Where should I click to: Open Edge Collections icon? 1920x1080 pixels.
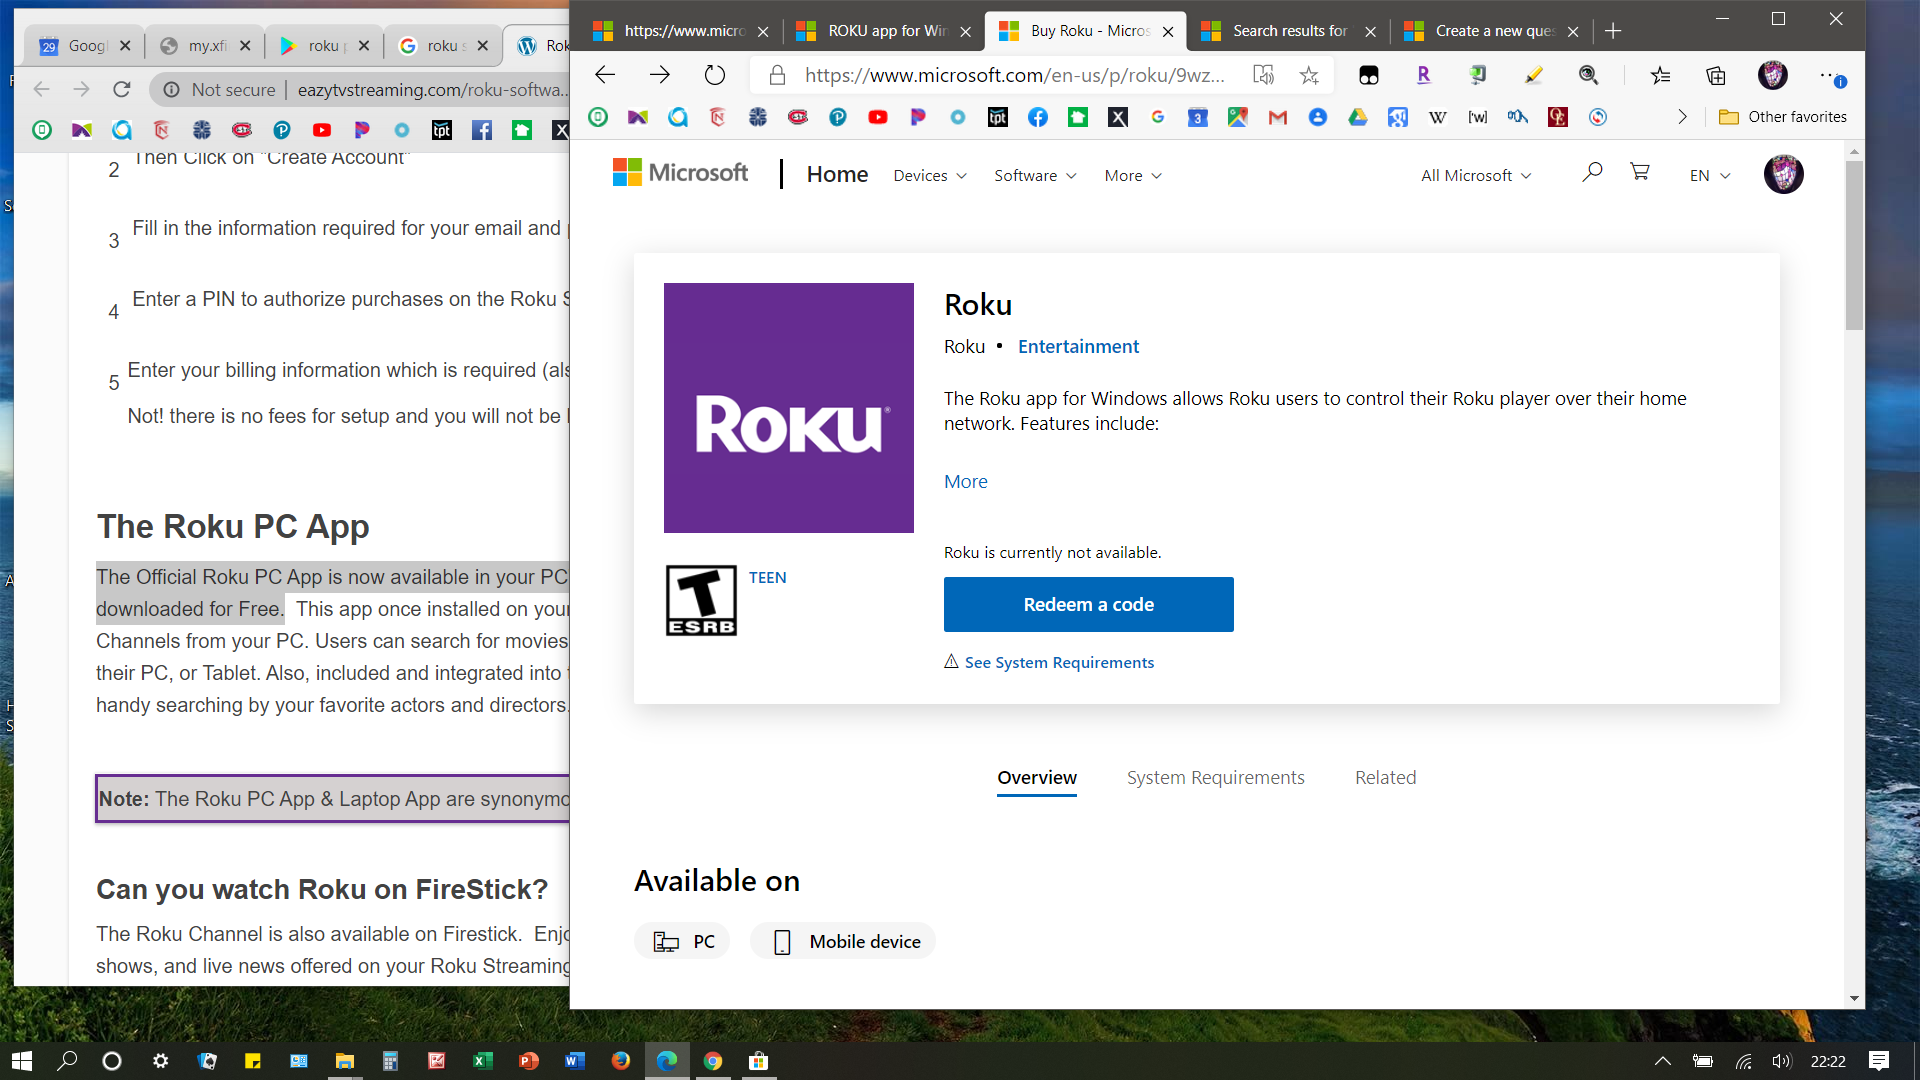point(1716,75)
